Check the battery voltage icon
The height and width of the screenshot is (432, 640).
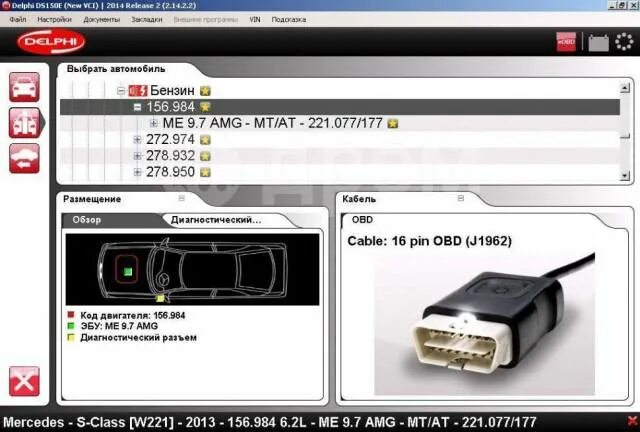pos(598,42)
